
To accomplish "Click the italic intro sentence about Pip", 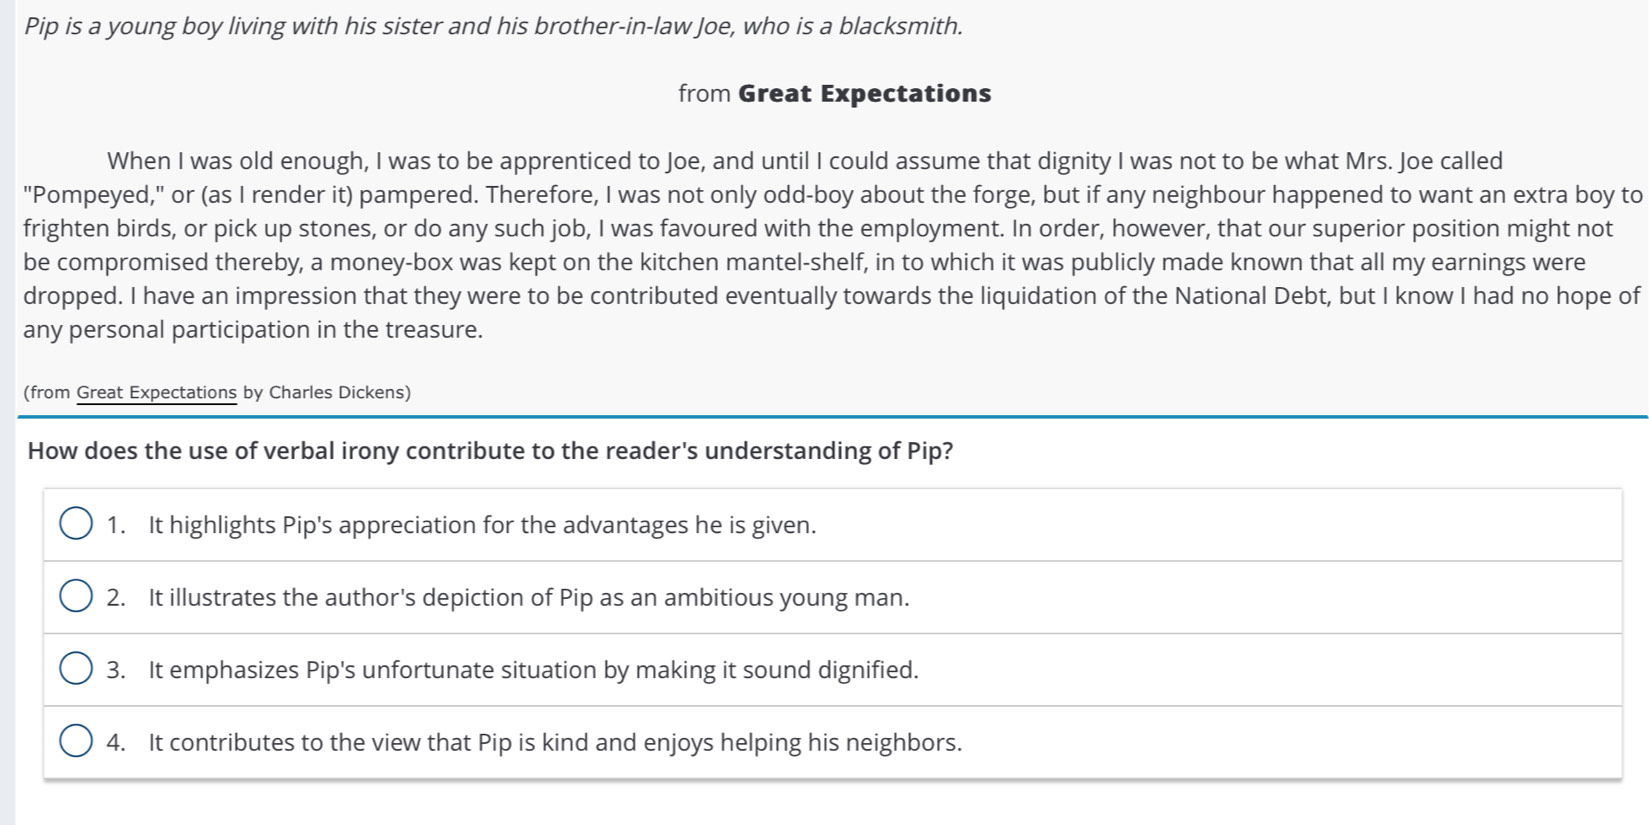I will tap(494, 26).
